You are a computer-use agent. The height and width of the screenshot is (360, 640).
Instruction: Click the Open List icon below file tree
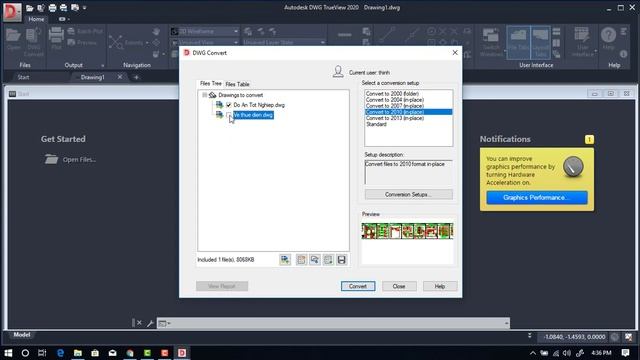click(315, 260)
